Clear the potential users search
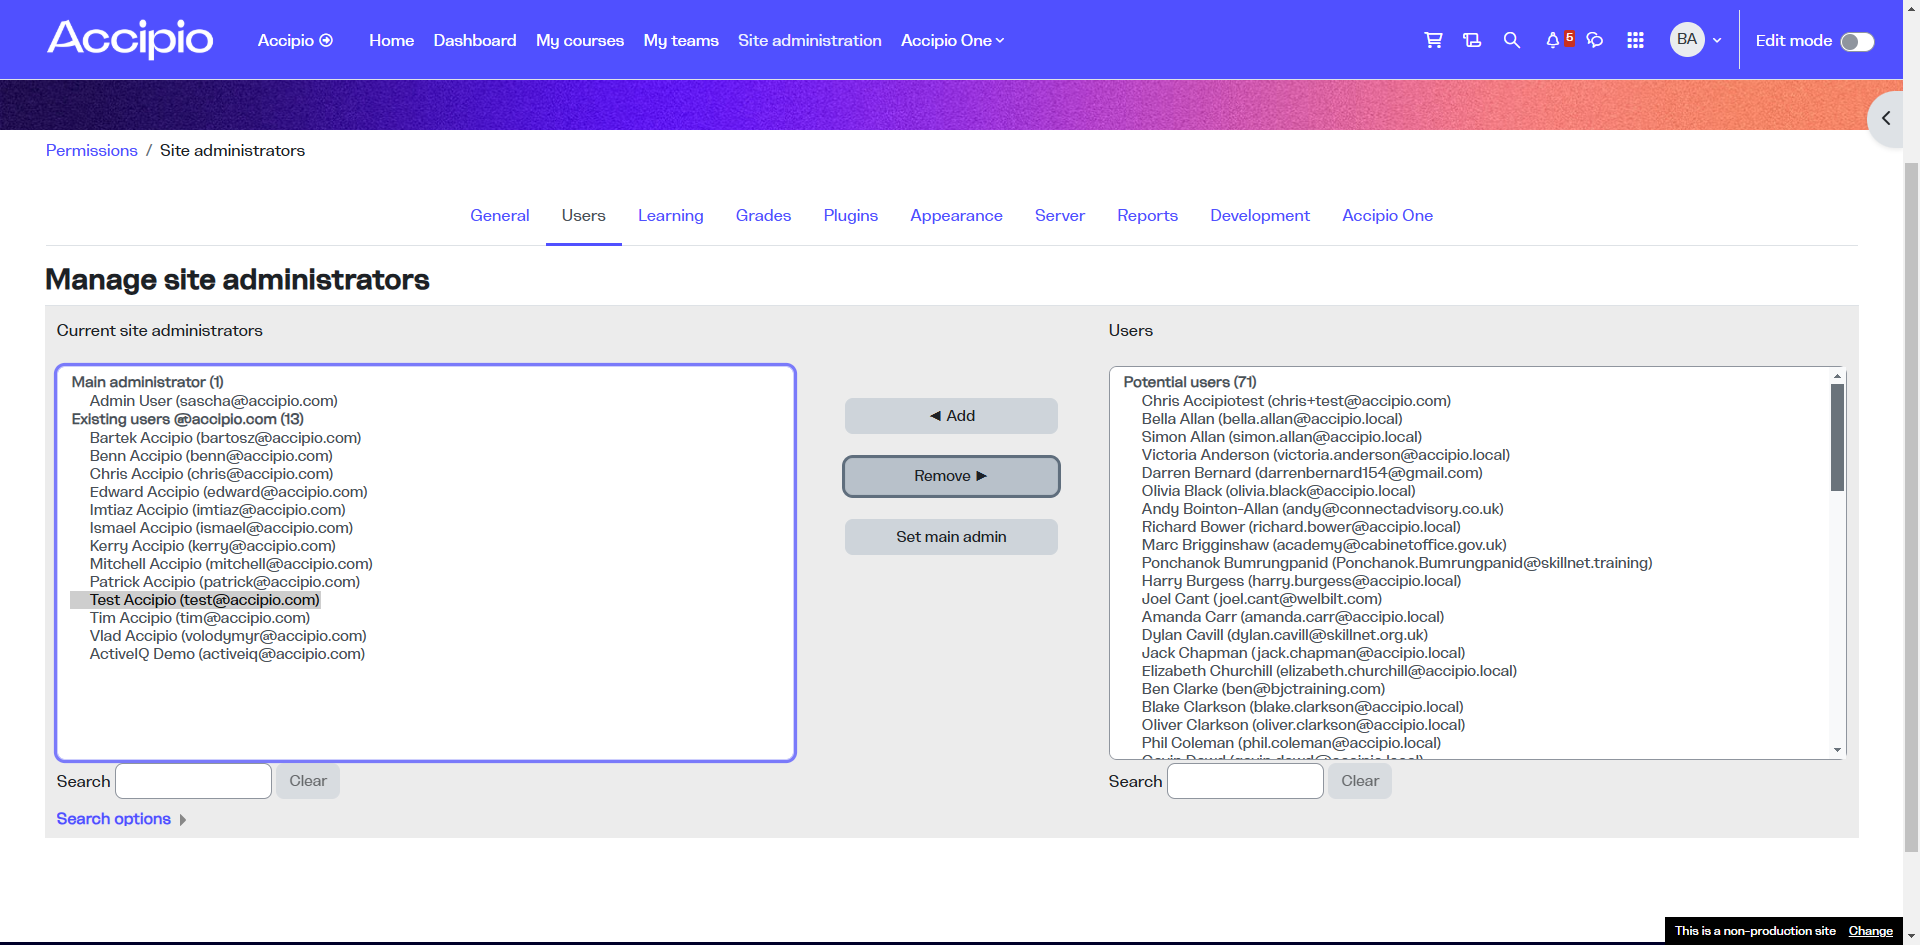This screenshot has width=1920, height=945. pos(1360,781)
